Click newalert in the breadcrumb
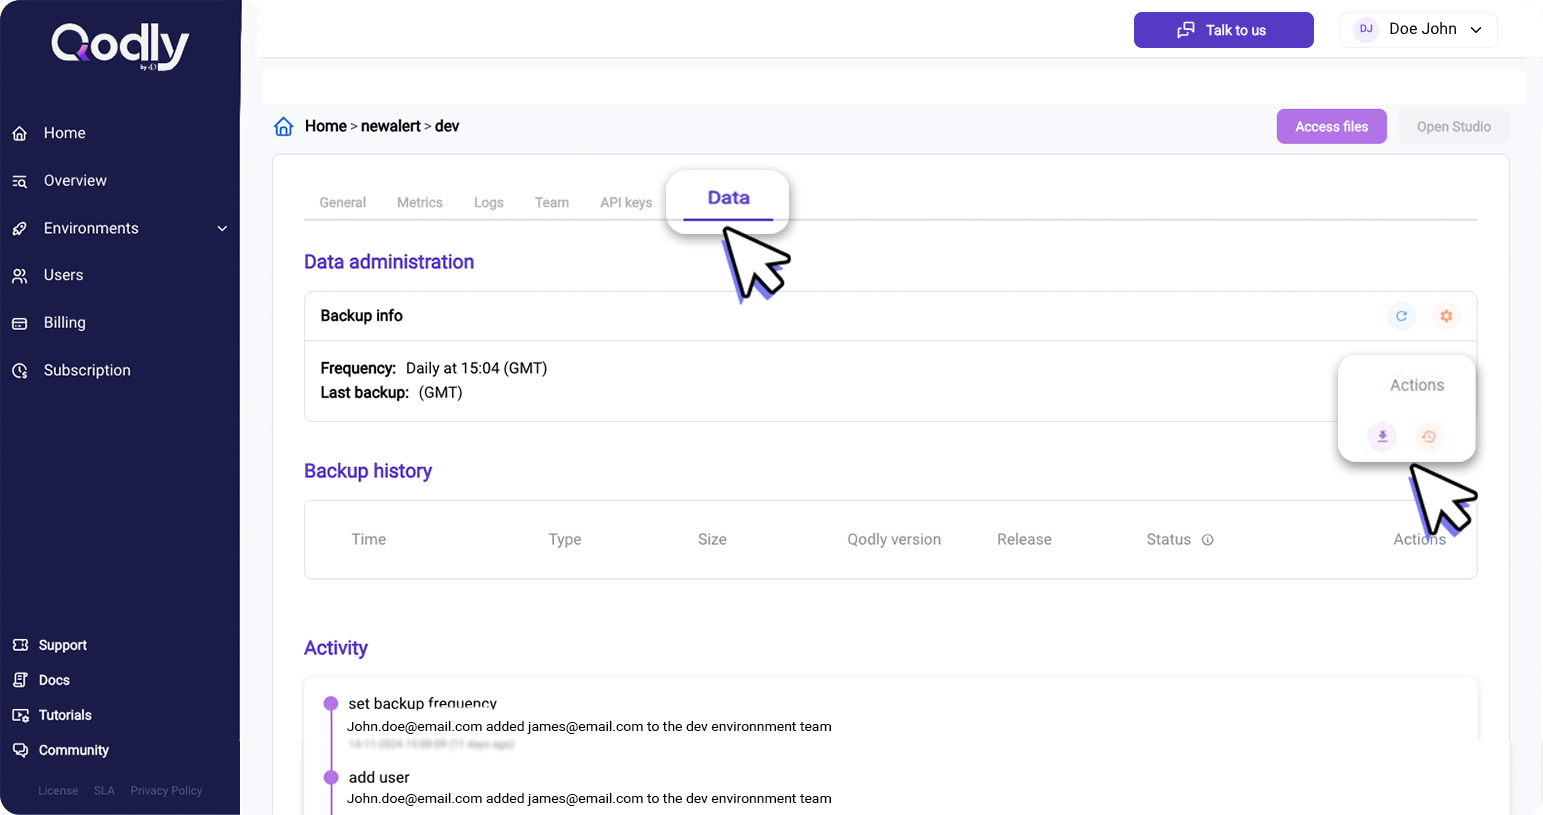 click(390, 126)
